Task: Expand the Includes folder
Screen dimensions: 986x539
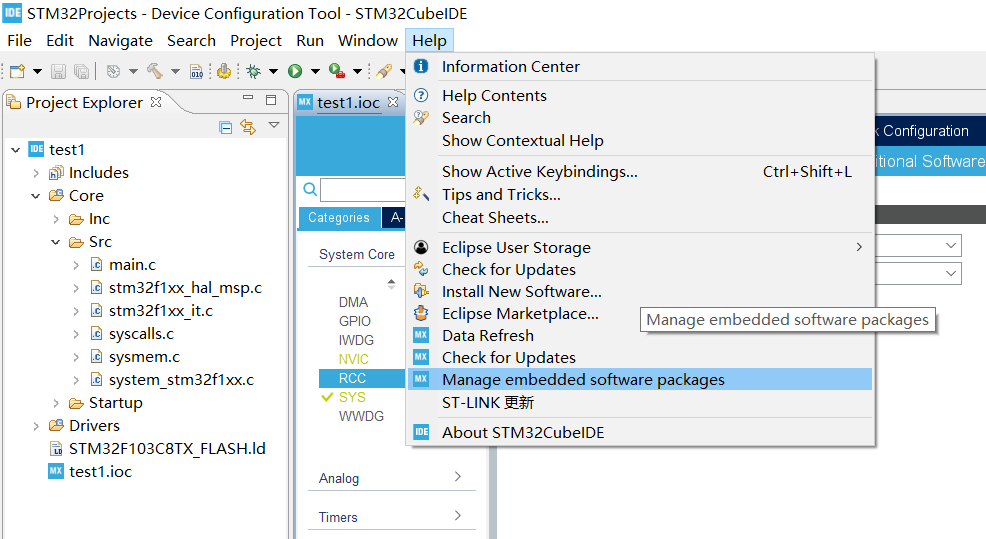Action: (x=36, y=173)
